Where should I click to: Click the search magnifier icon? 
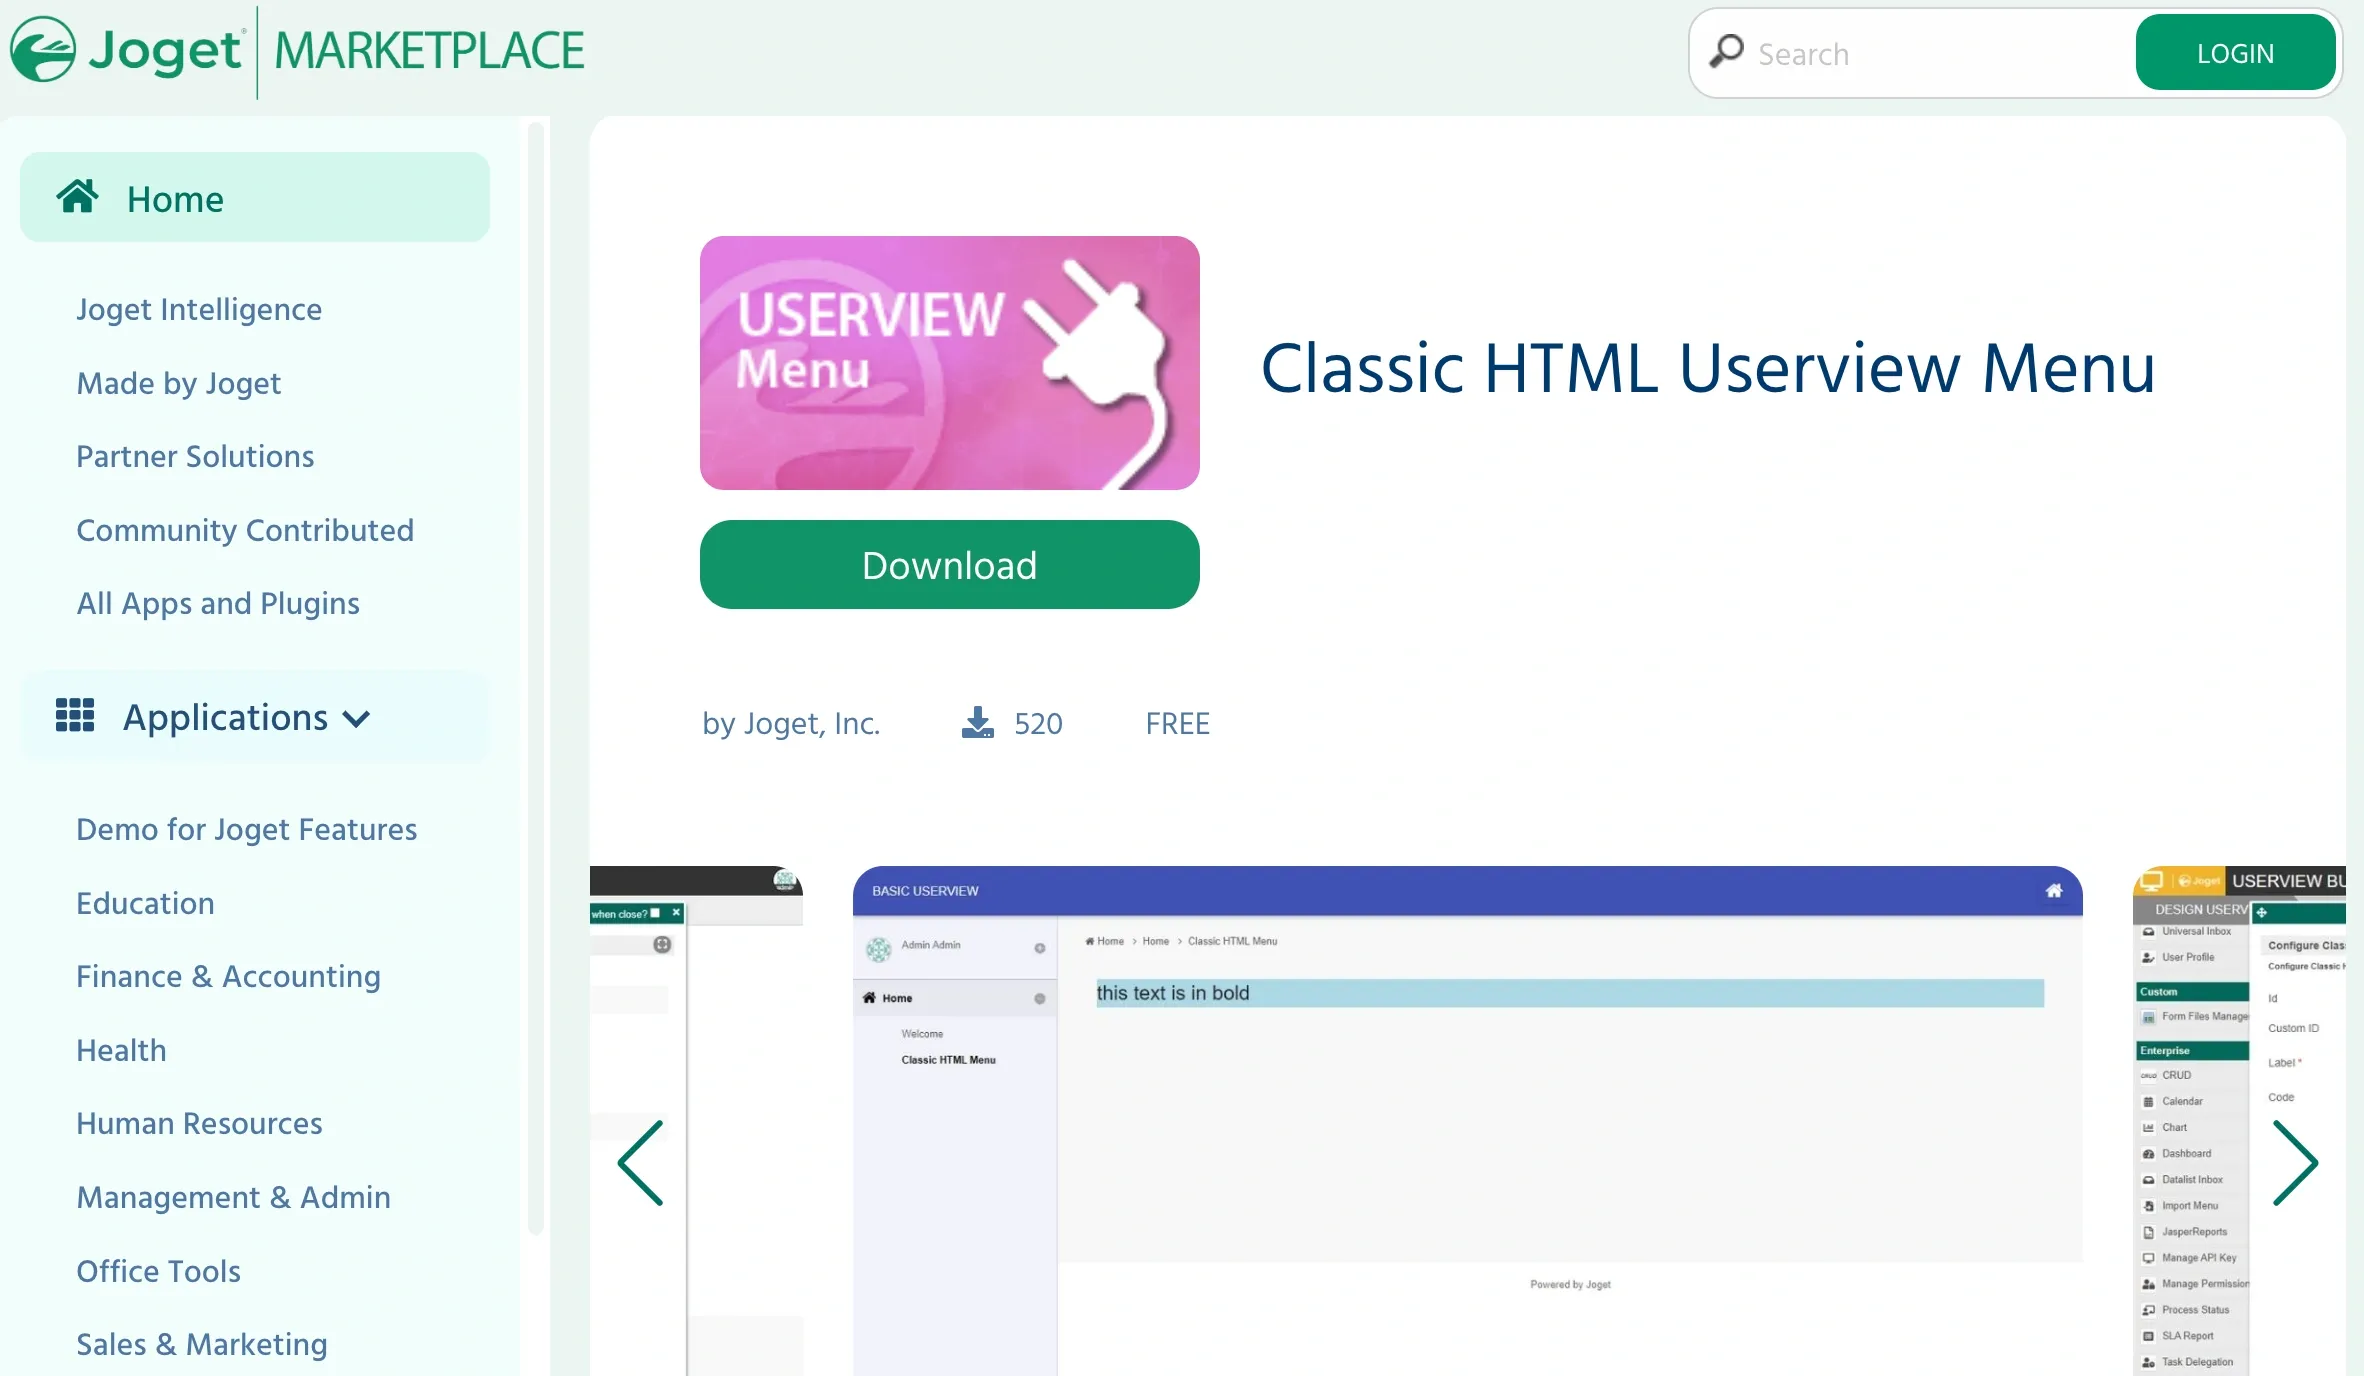click(1726, 52)
